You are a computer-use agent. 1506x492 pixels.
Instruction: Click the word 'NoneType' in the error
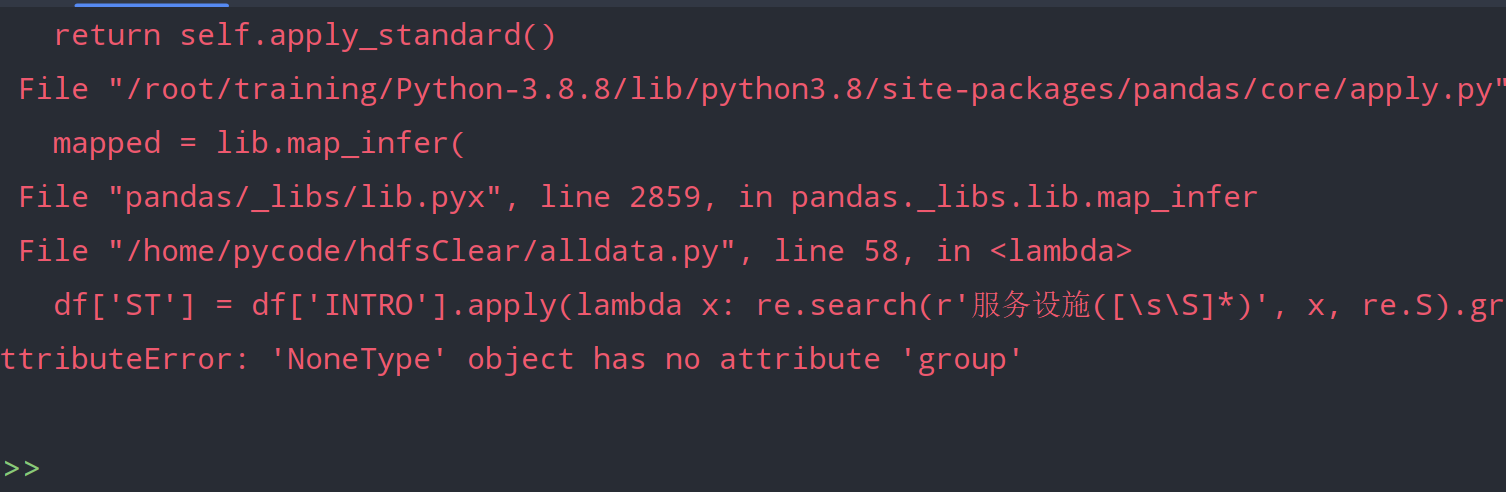(358, 359)
